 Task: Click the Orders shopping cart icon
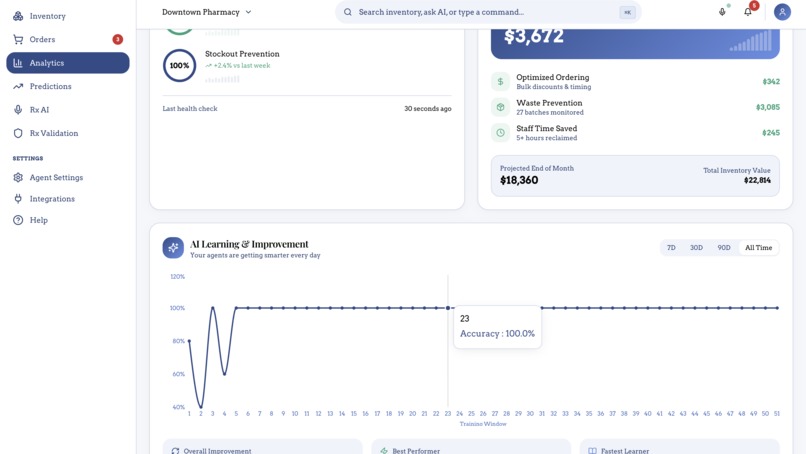(18, 39)
